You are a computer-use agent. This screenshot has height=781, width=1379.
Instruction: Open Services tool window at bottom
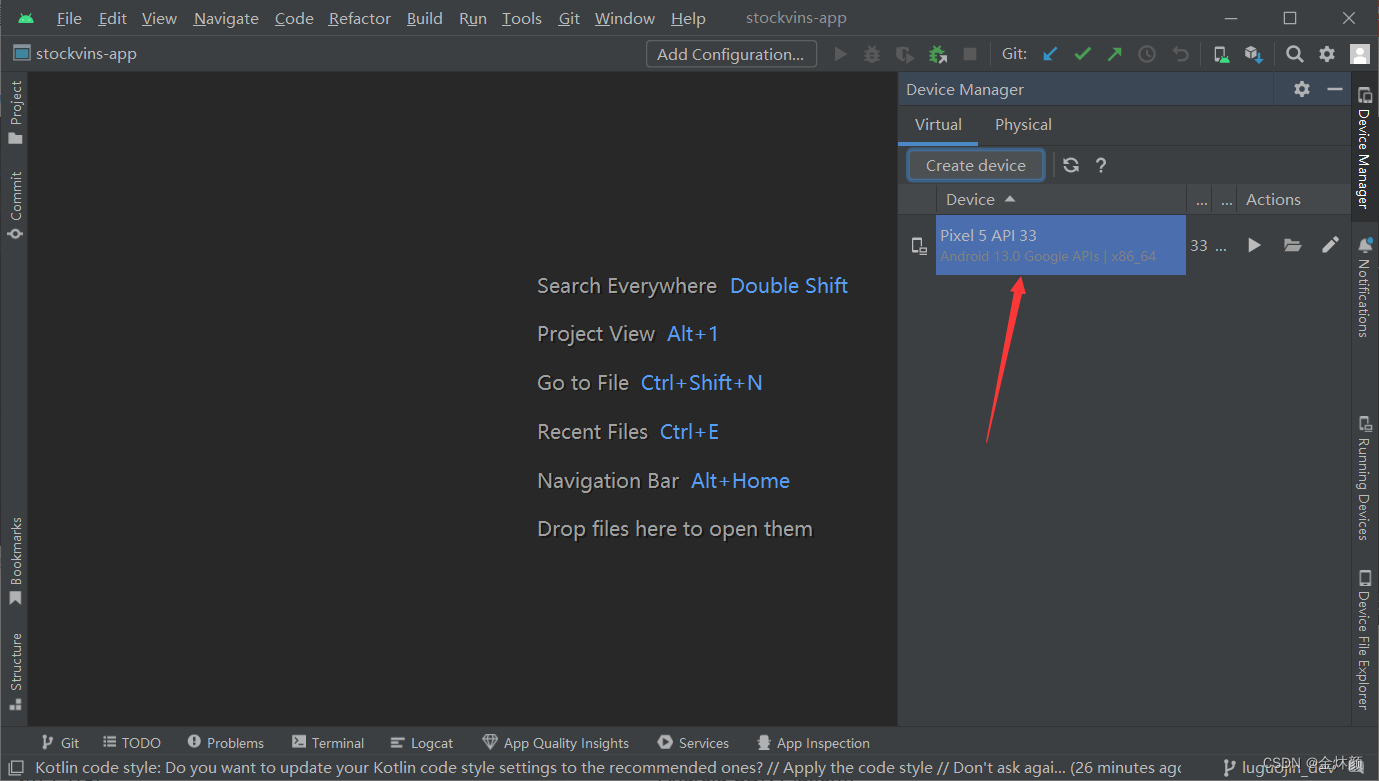click(x=694, y=743)
